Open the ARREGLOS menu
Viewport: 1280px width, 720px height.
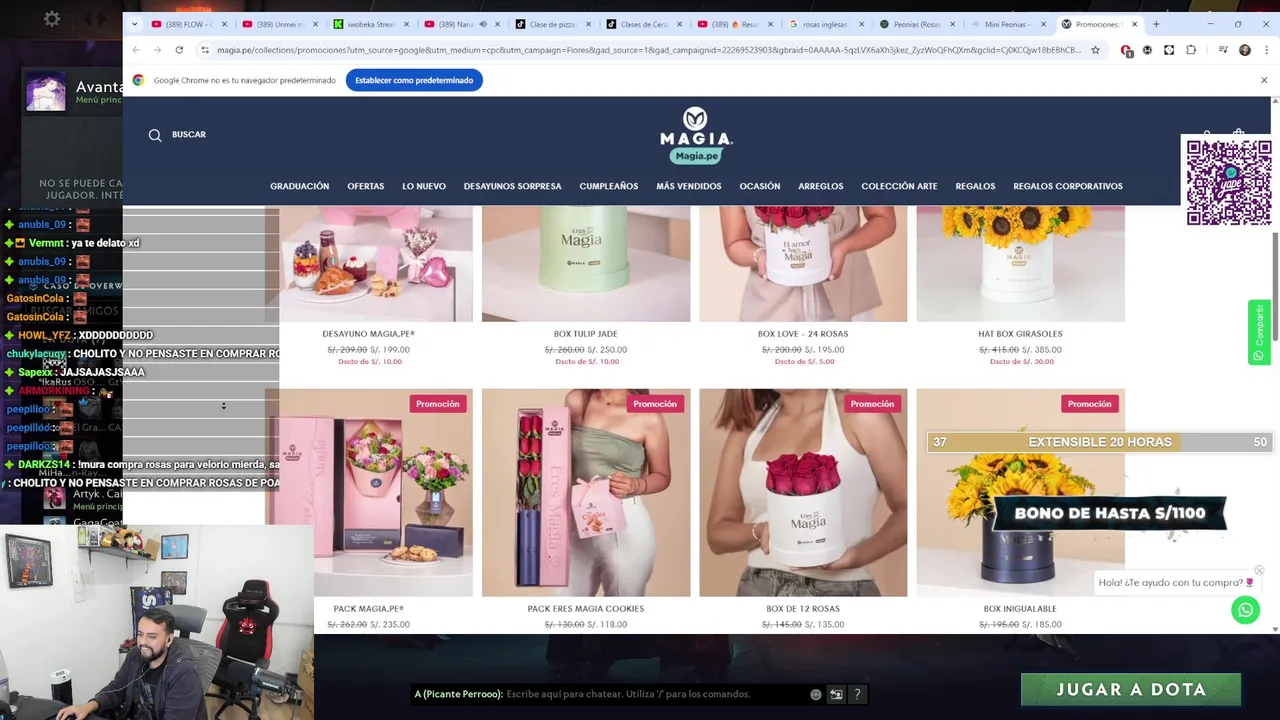pos(820,186)
